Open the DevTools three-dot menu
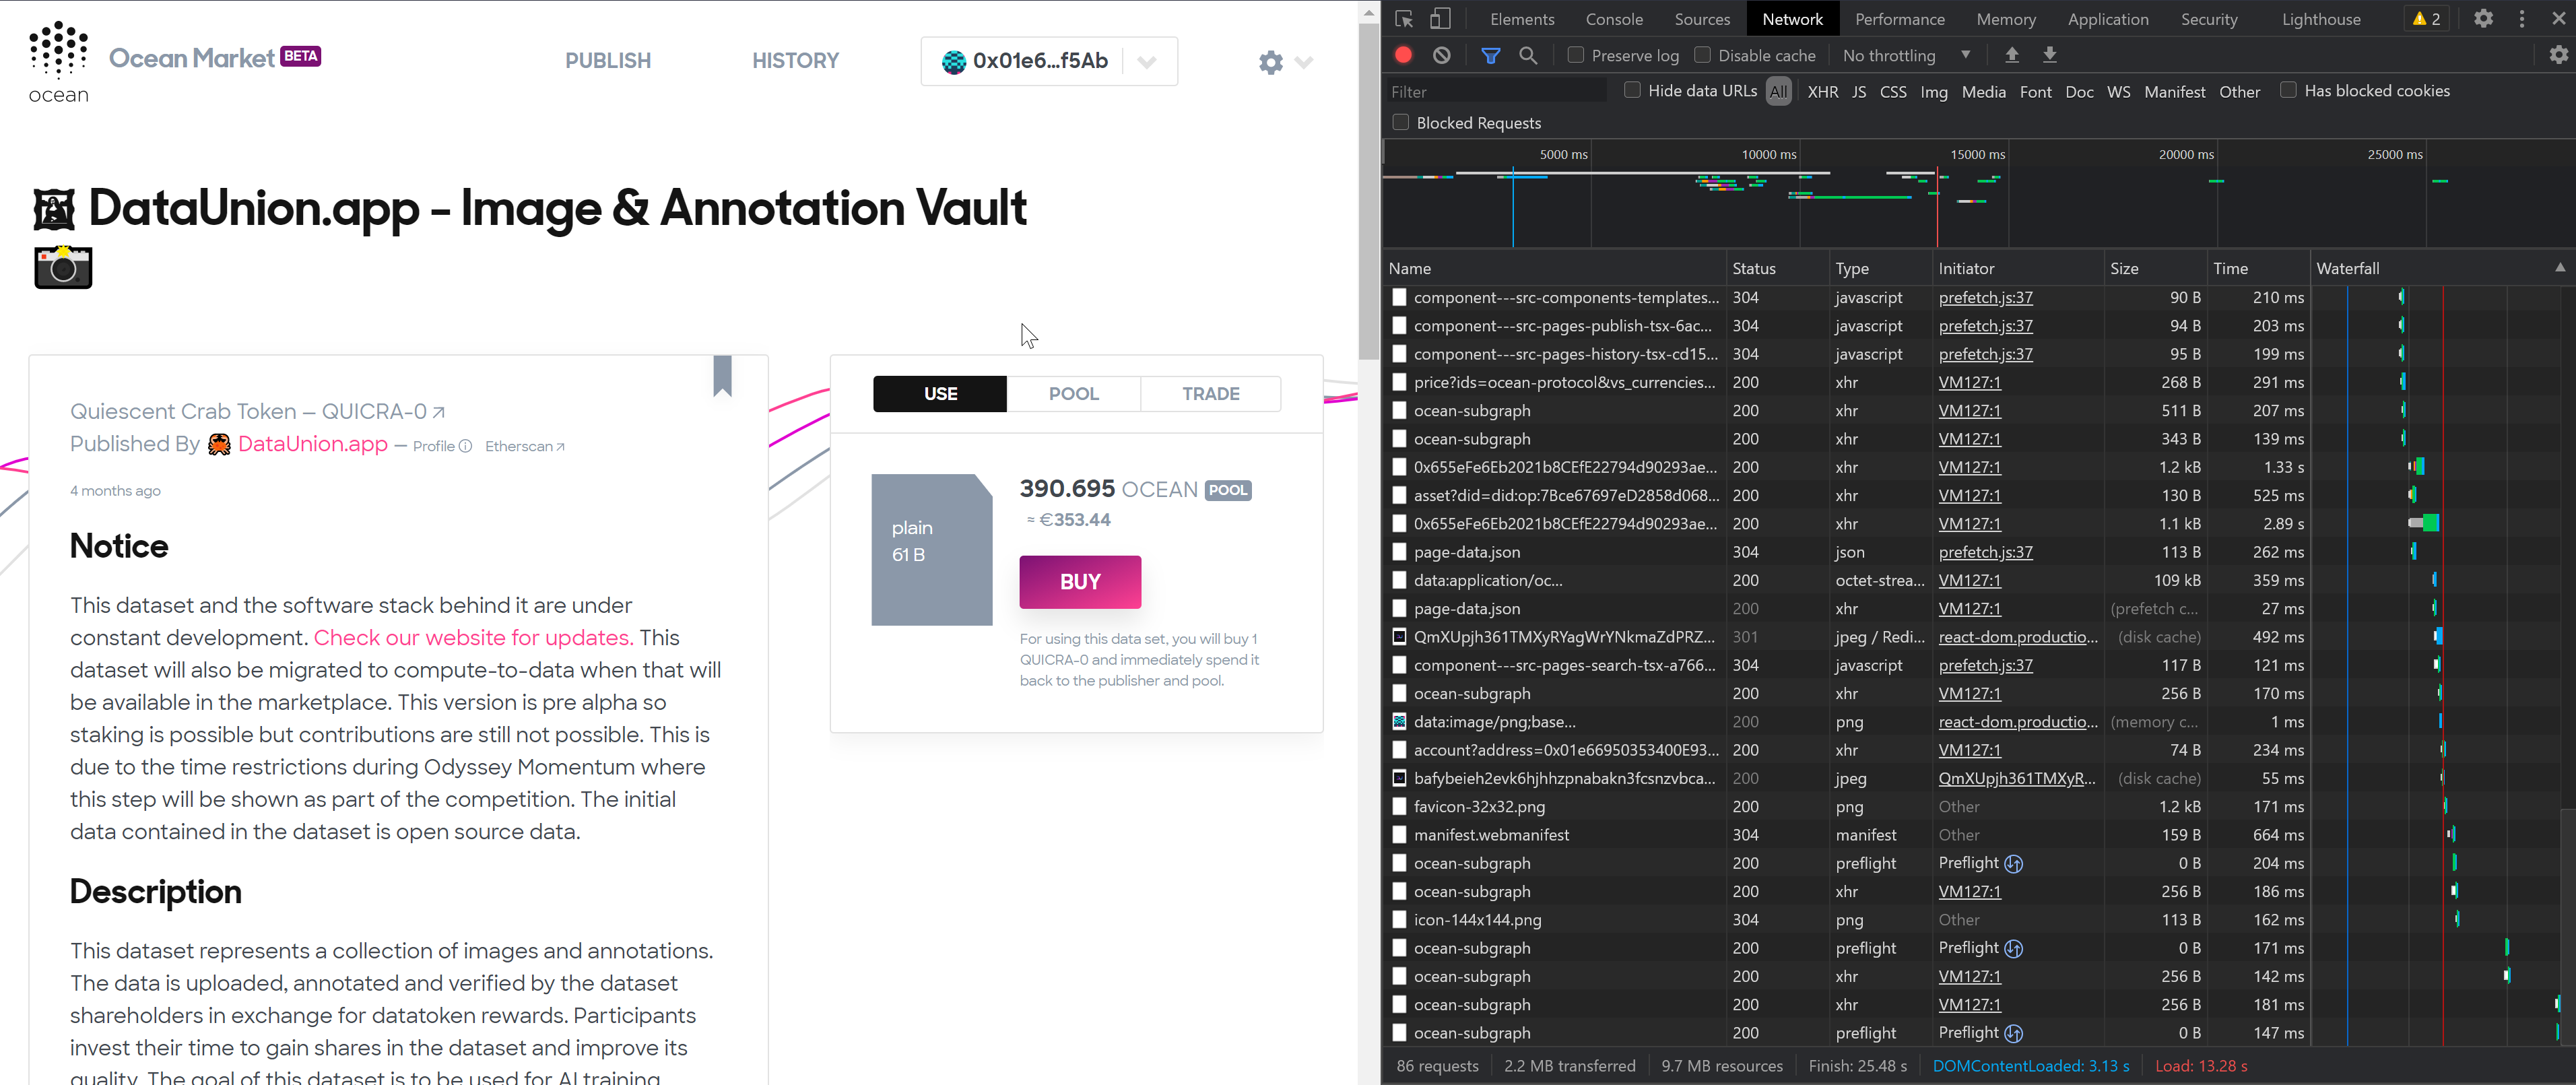The height and width of the screenshot is (1085, 2576). [2522, 18]
